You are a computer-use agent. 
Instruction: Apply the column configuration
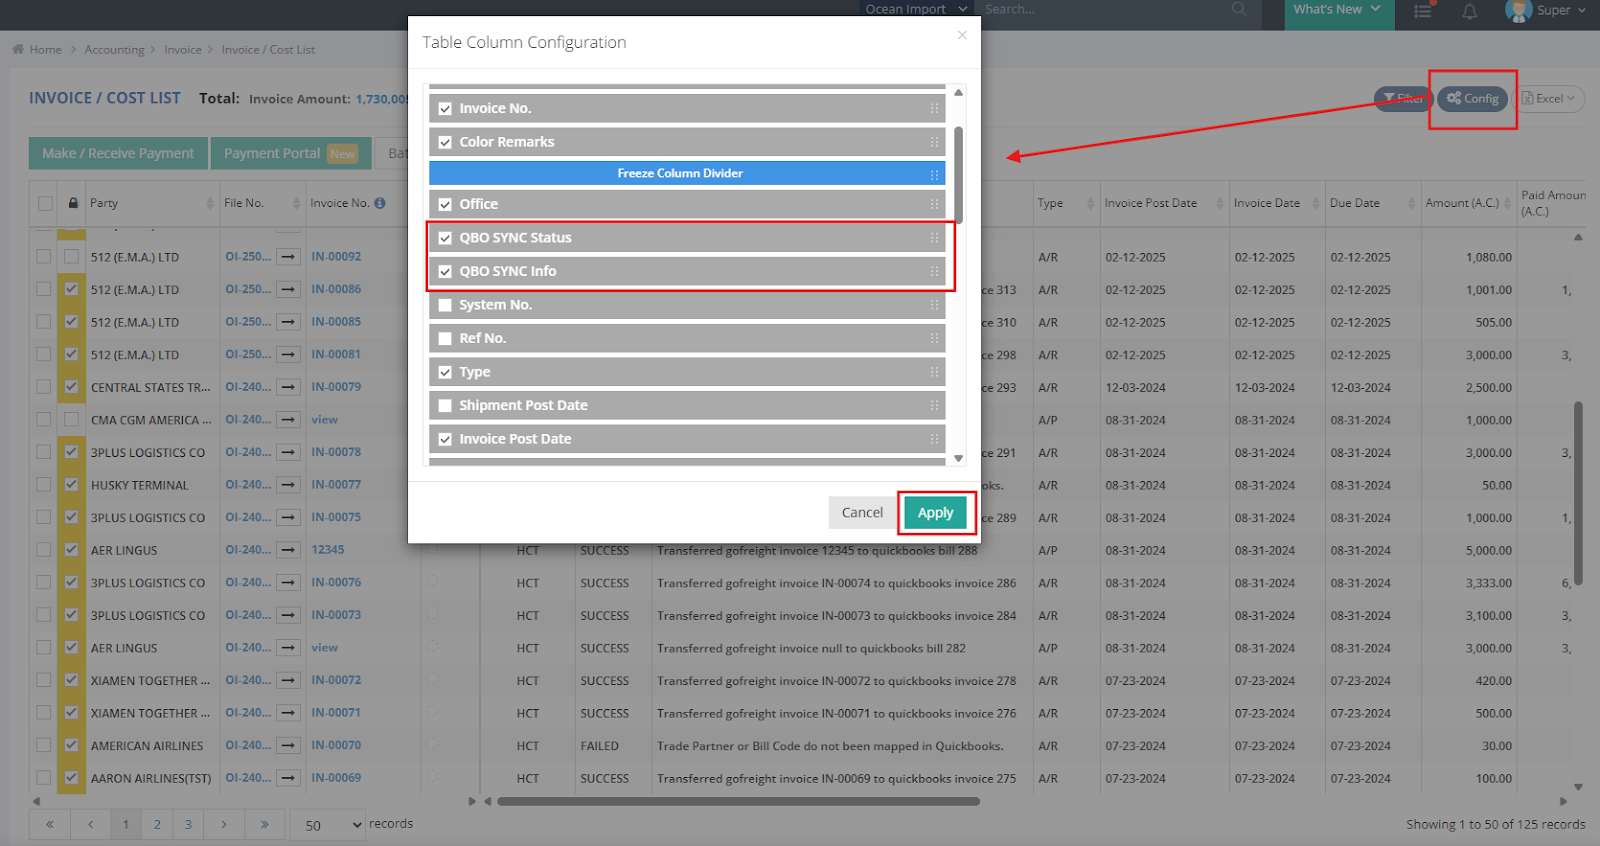coord(935,513)
